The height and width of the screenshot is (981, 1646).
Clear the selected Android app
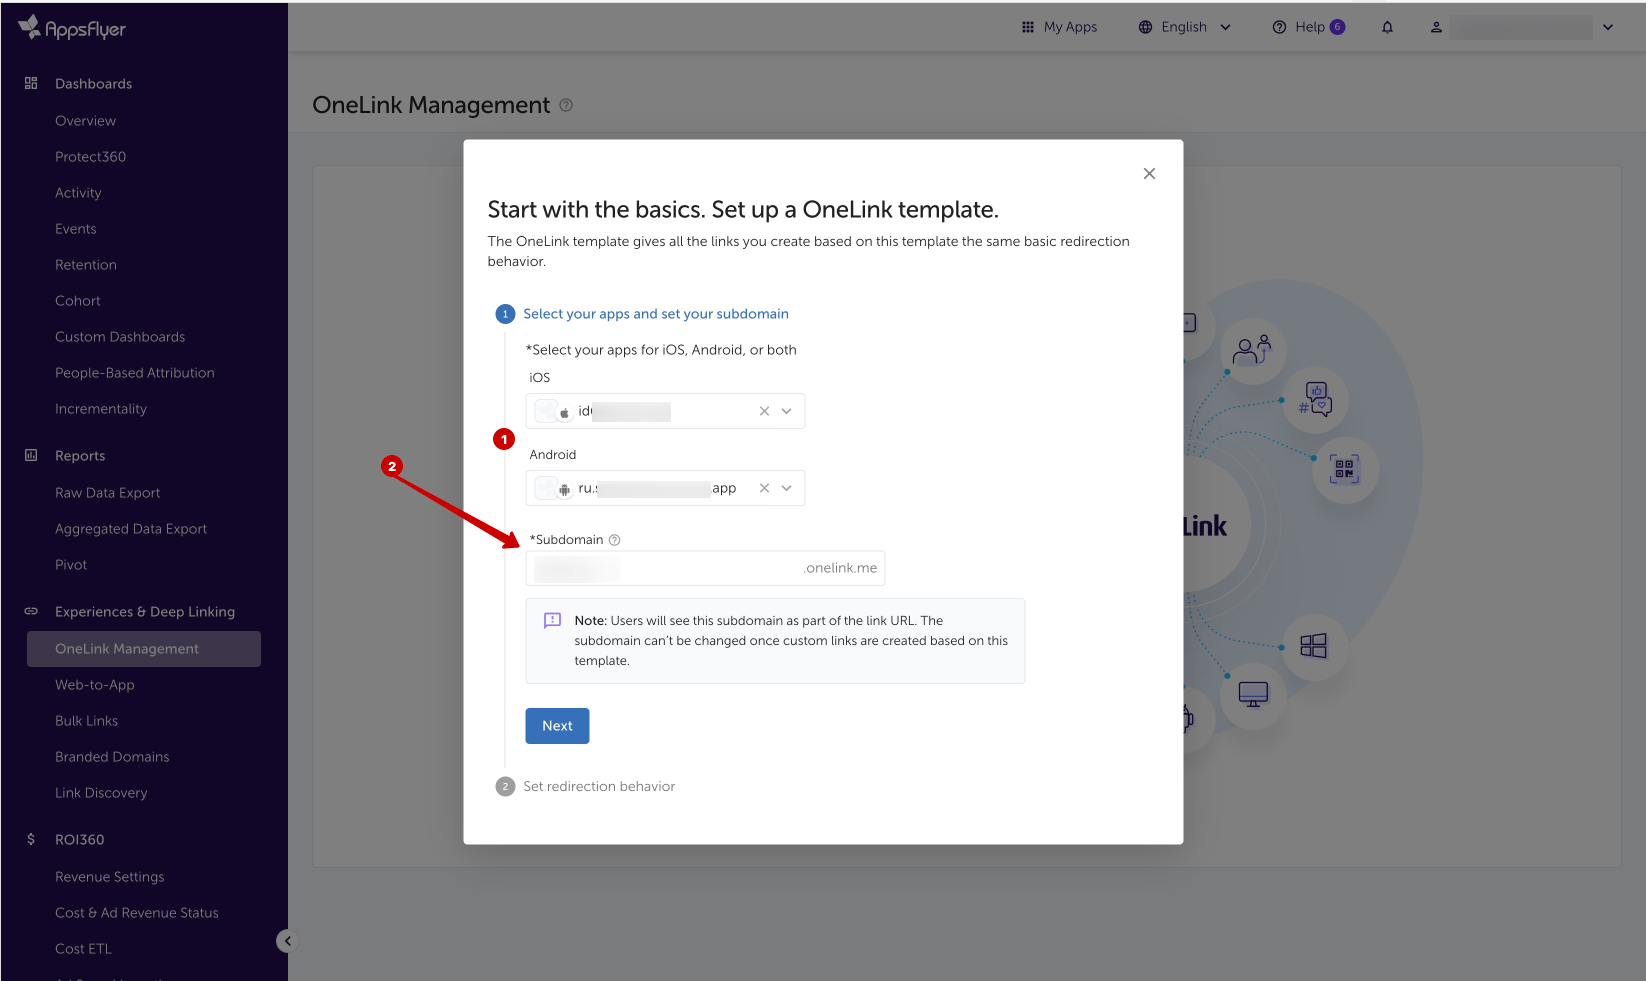pyautogui.click(x=764, y=488)
